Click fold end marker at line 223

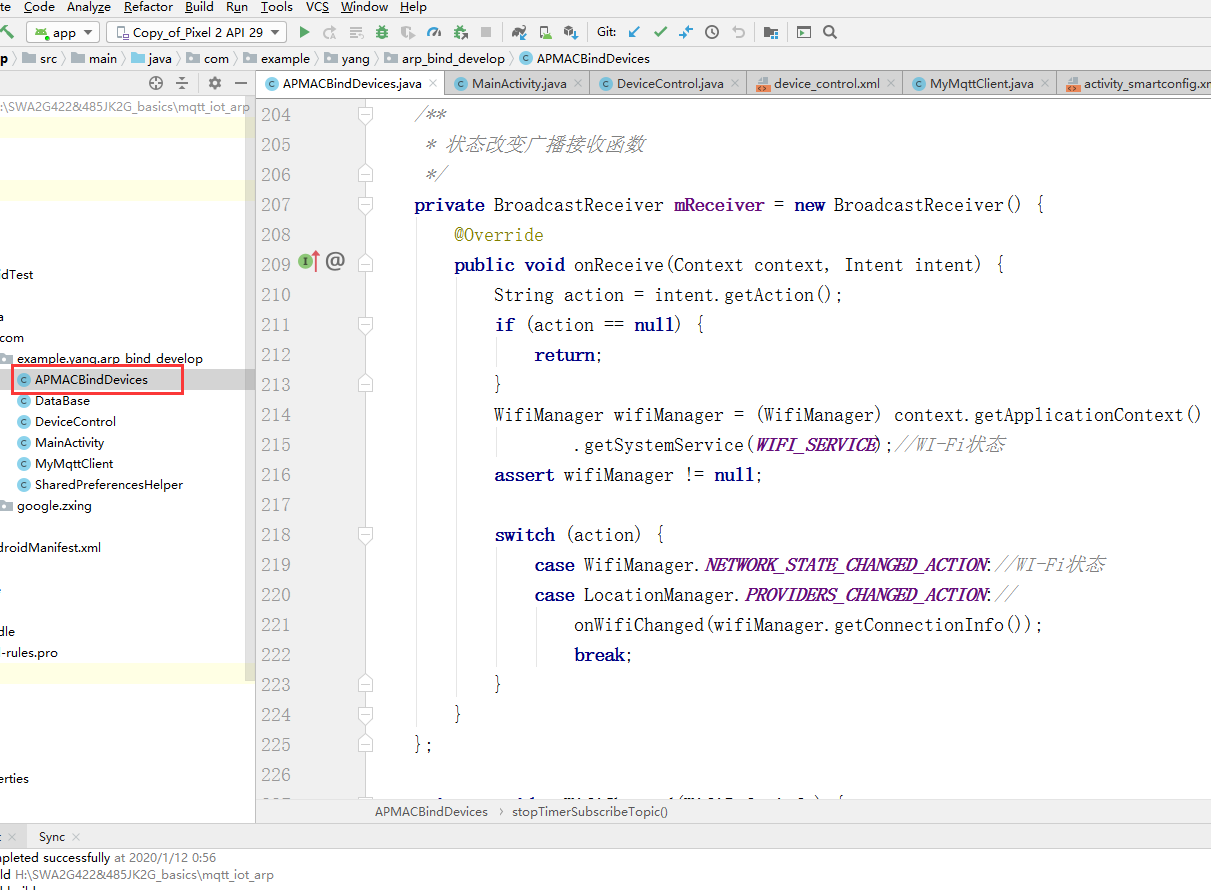click(365, 684)
